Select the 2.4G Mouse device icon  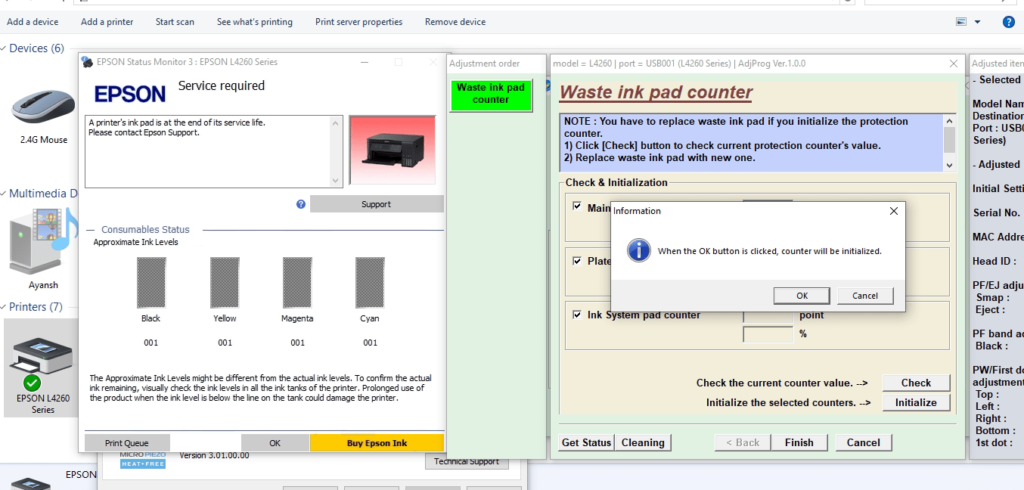pos(43,108)
